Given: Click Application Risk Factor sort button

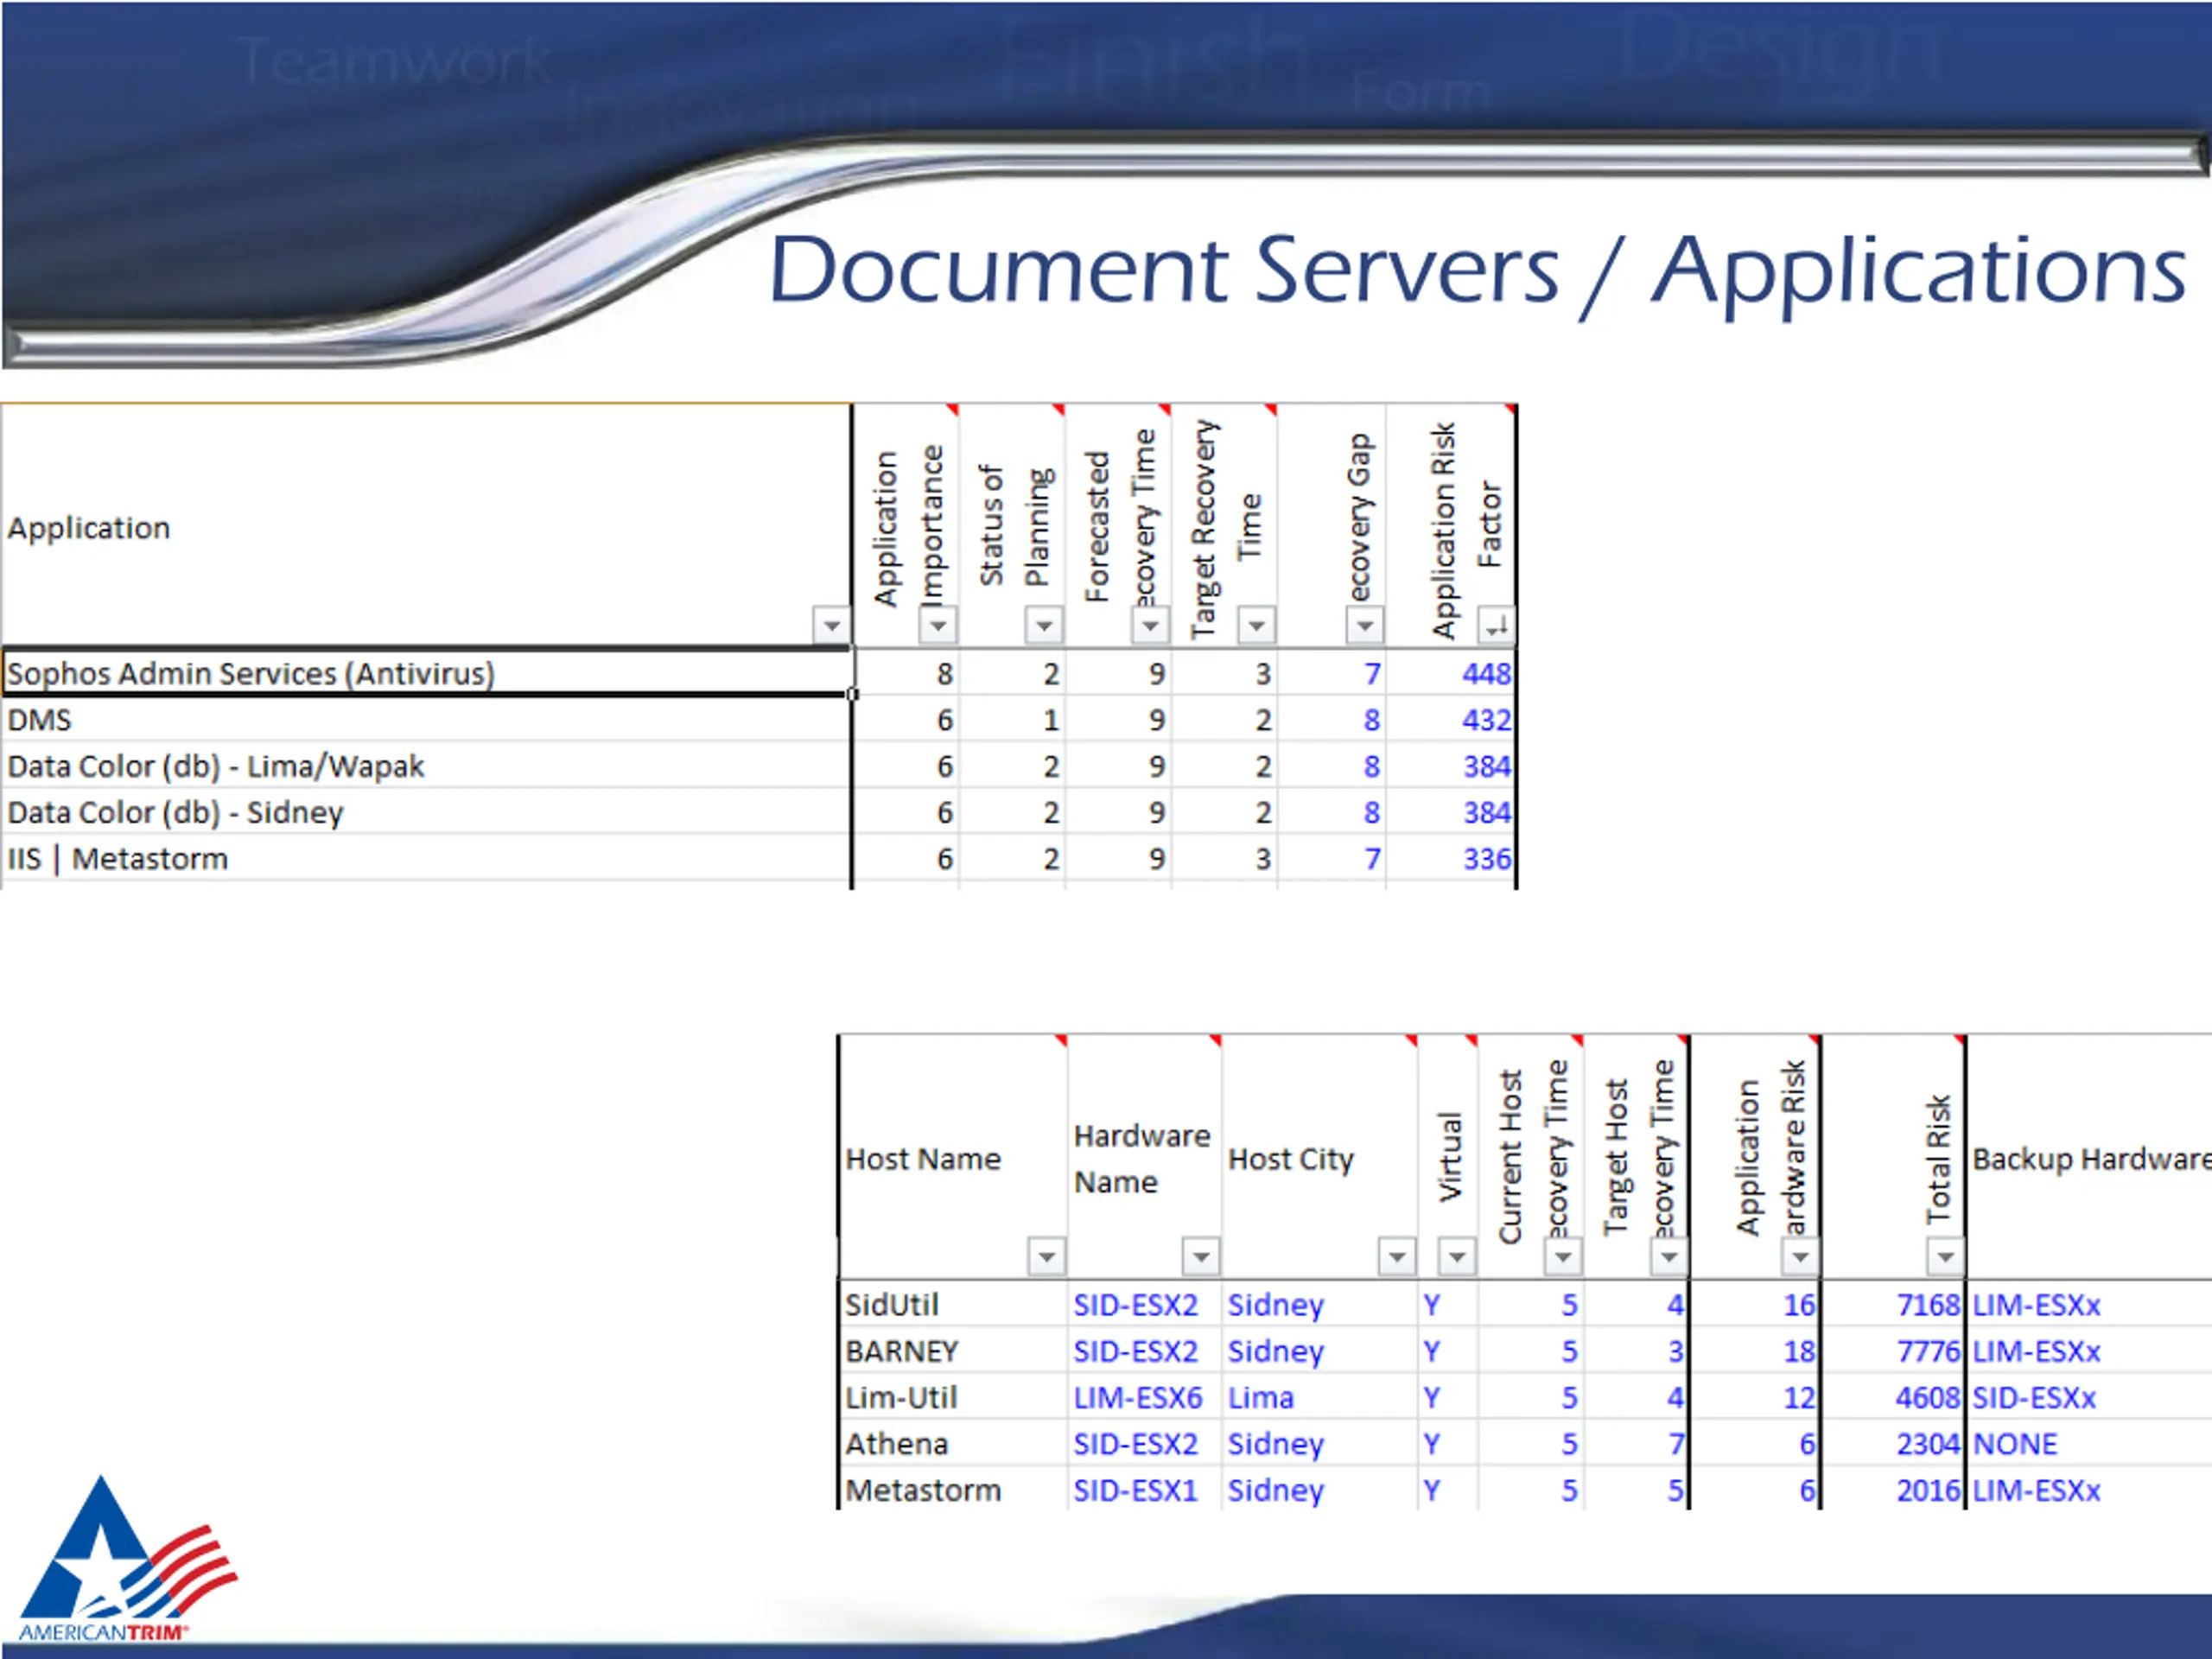Looking at the screenshot, I should click(1496, 626).
